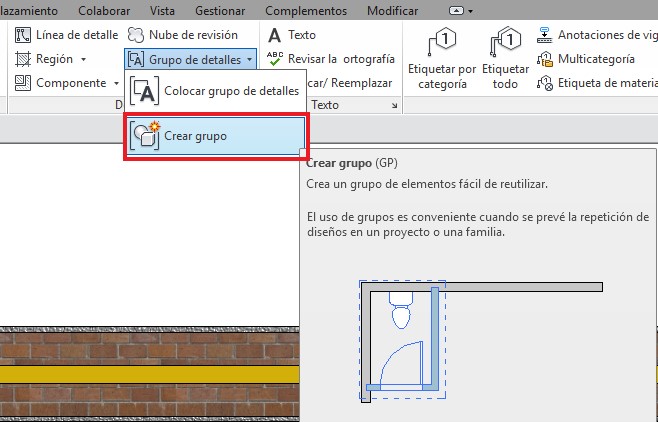Click the Nube de revisión tool
The width and height of the screenshot is (658, 422).
(183, 35)
